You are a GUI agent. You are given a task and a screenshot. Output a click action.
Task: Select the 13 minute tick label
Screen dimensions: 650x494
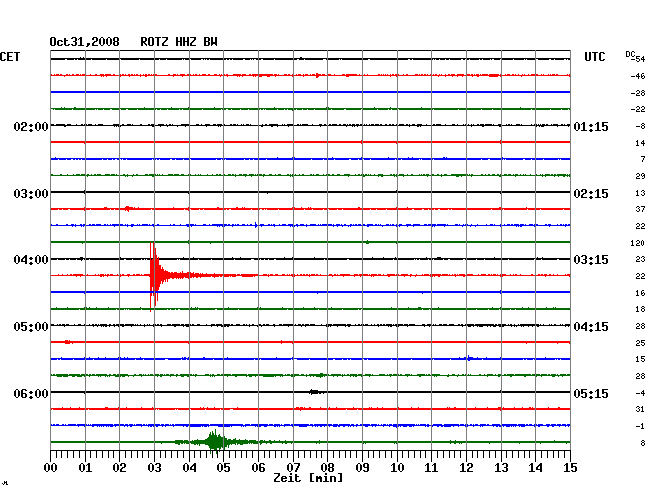coord(501,468)
